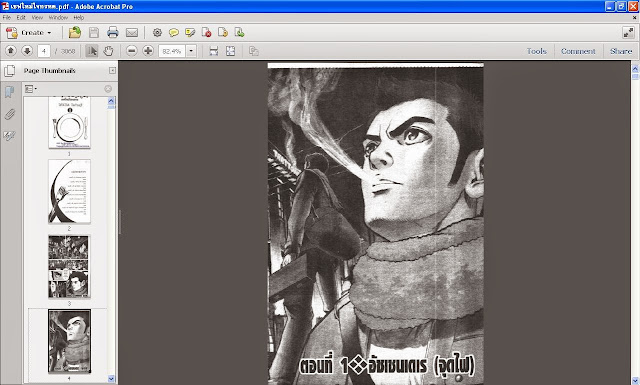The height and width of the screenshot is (385, 640).
Task: Fit one full page icon
Action: 231,51
